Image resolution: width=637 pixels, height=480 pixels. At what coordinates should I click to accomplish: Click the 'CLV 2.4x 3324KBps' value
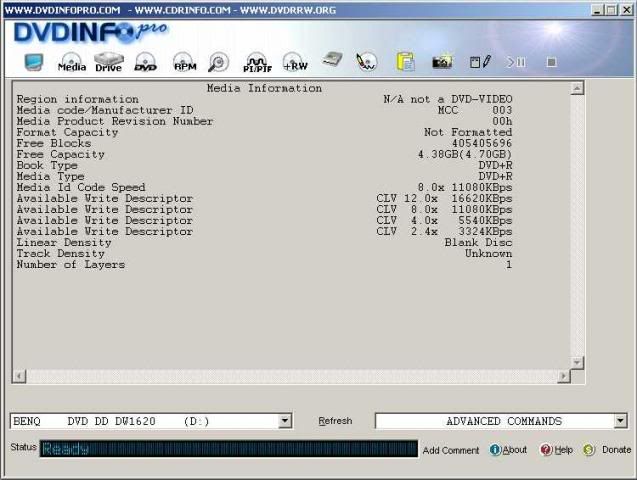(x=444, y=231)
